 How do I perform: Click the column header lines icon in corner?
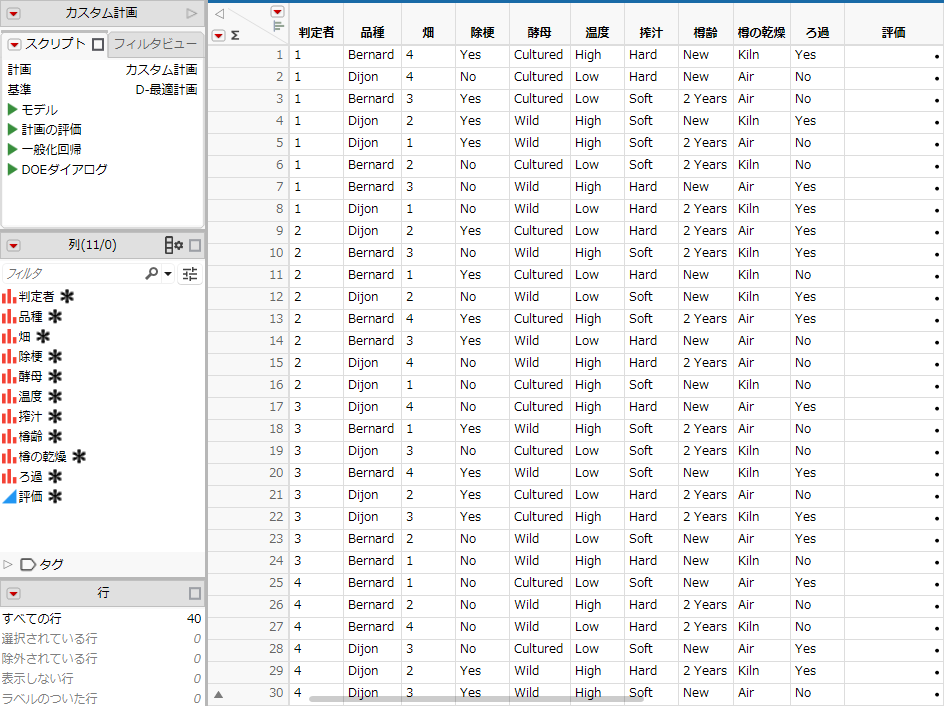tap(278, 26)
